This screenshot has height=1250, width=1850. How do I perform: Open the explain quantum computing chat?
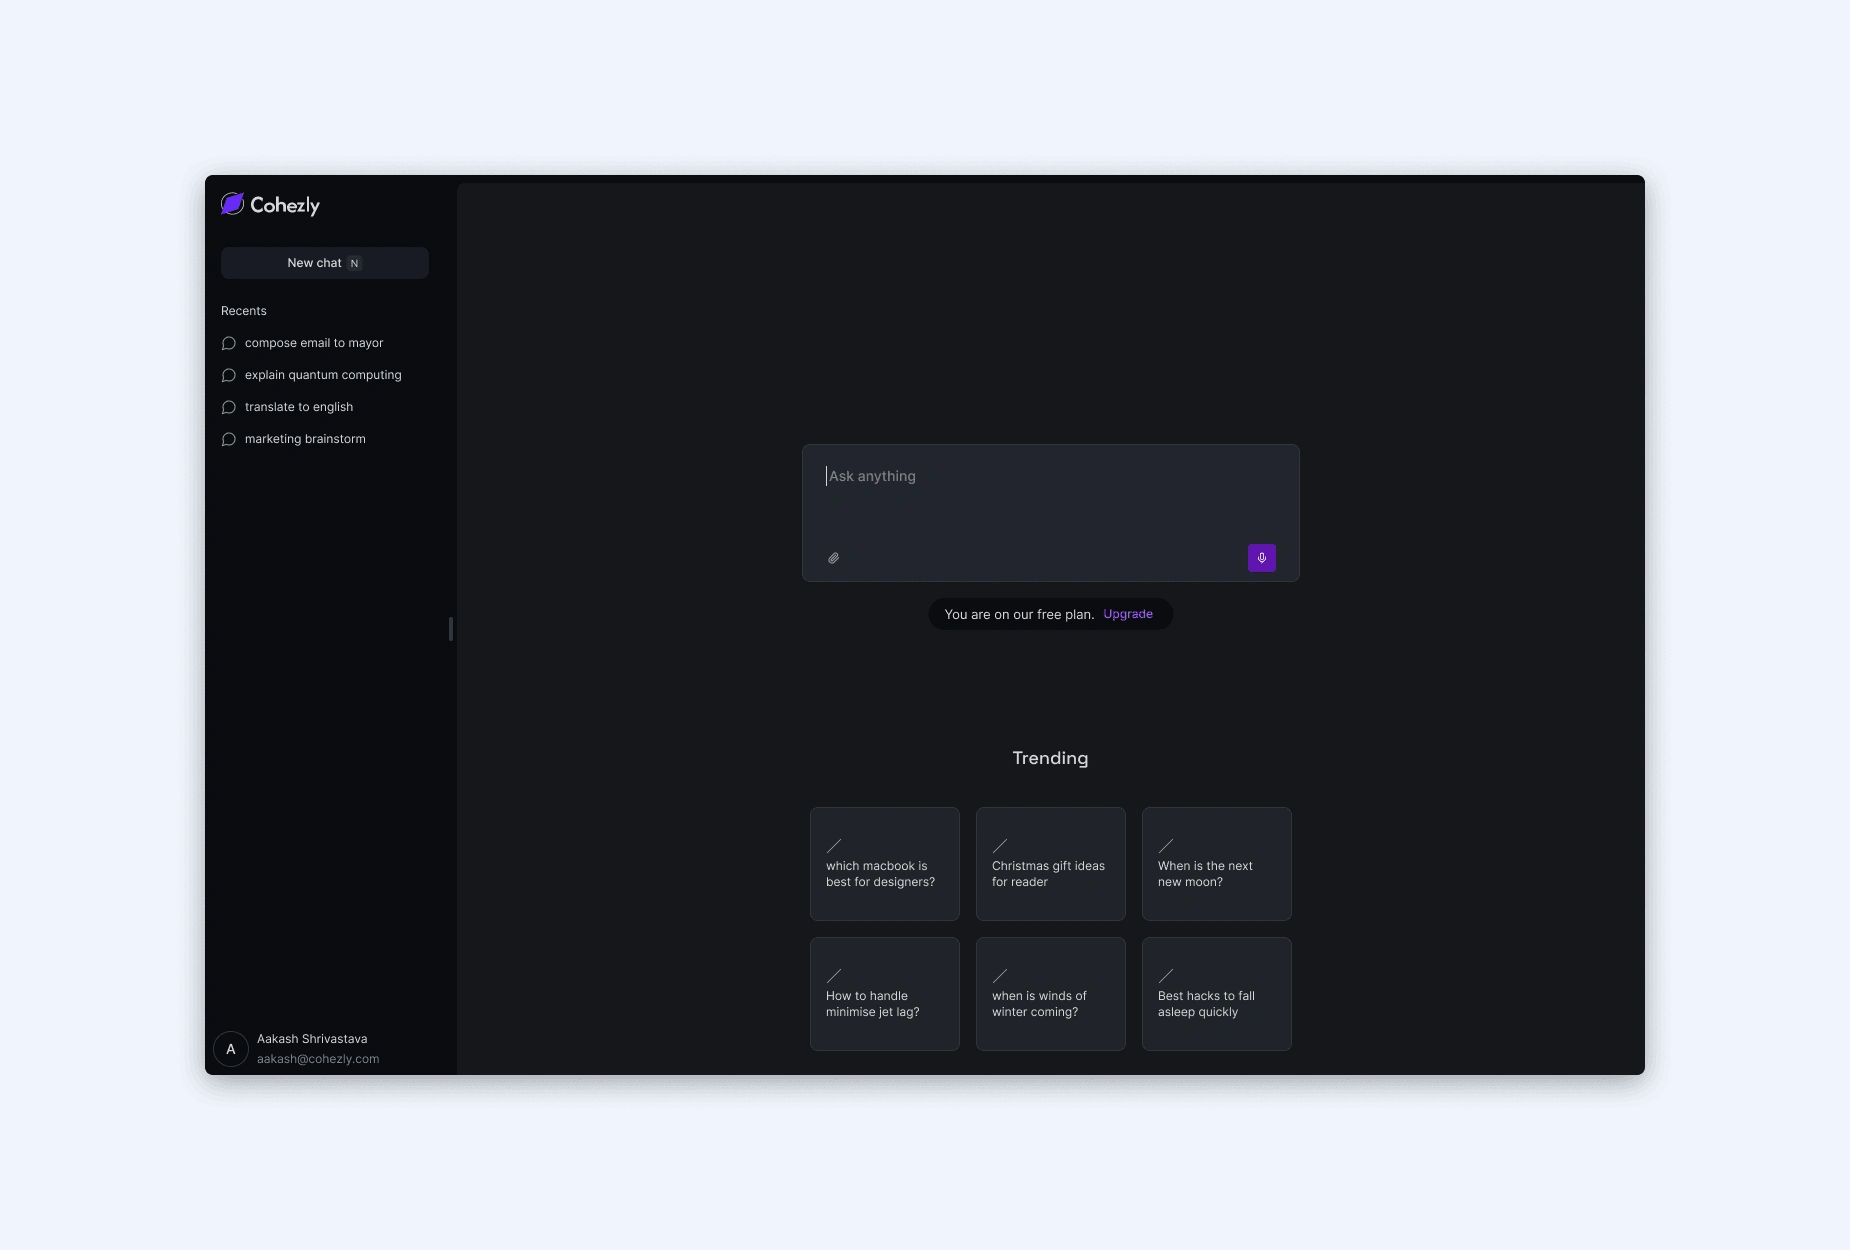click(x=323, y=375)
